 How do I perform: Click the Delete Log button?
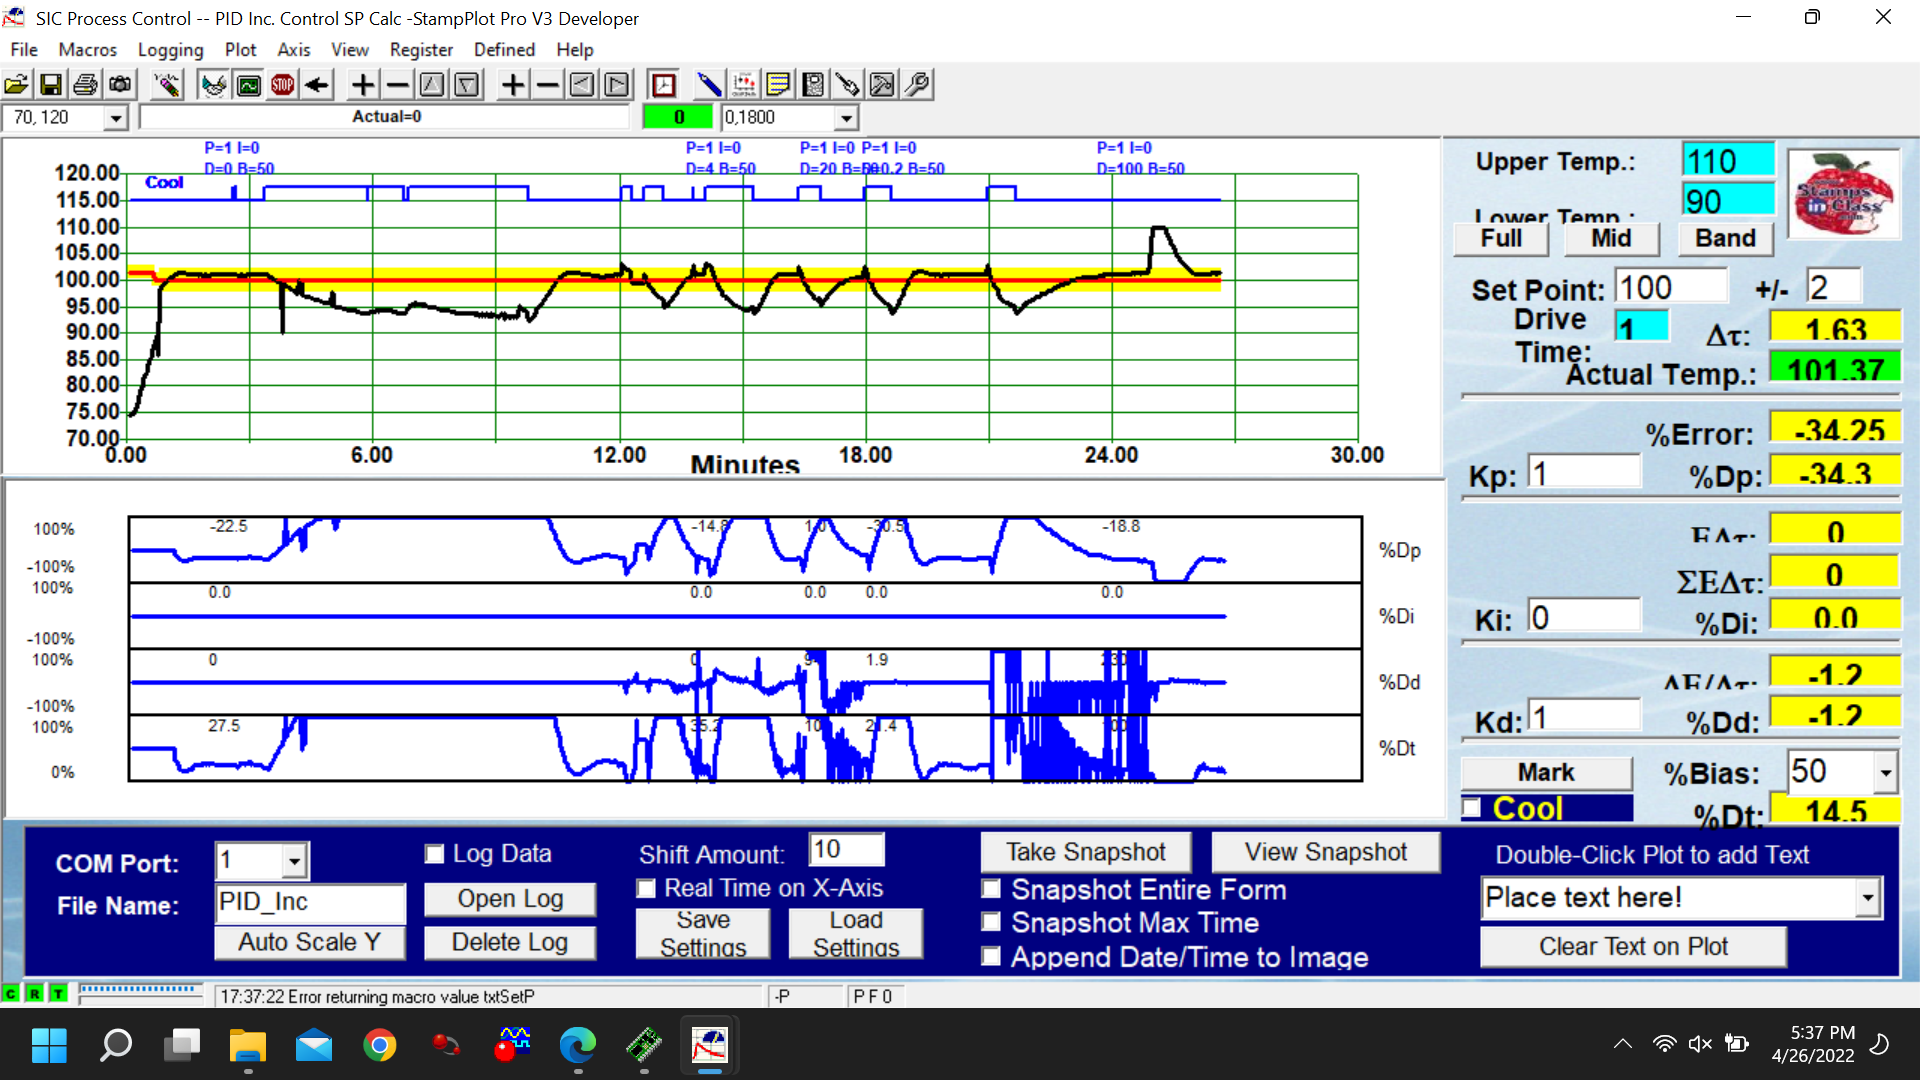pyautogui.click(x=510, y=942)
